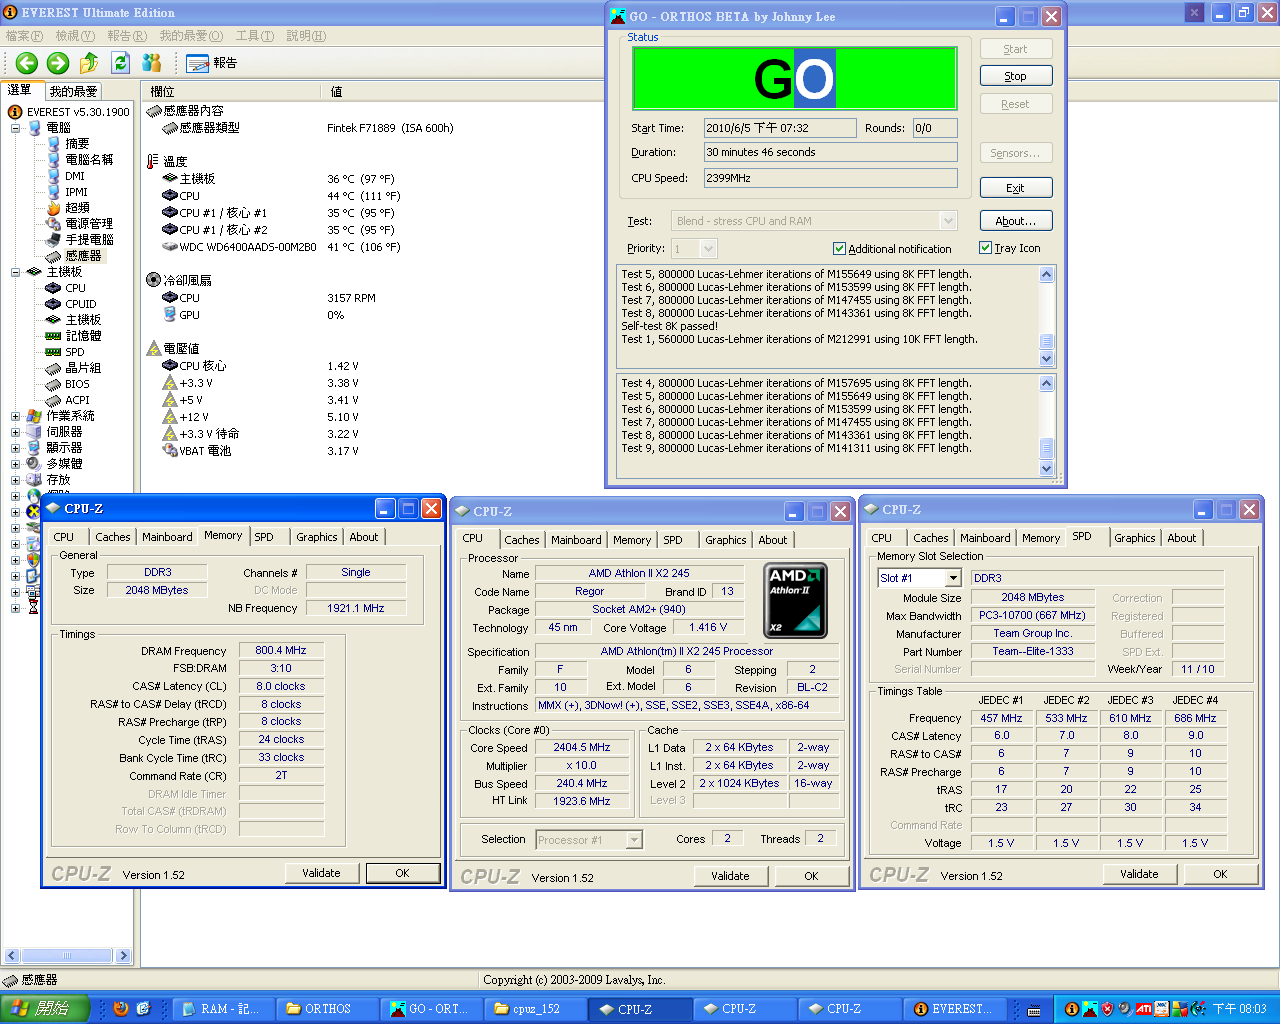1280x1024 pixels.
Task: Click the folder Up-level icon in EVEREST toolbar
Action: pyautogui.click(x=89, y=63)
